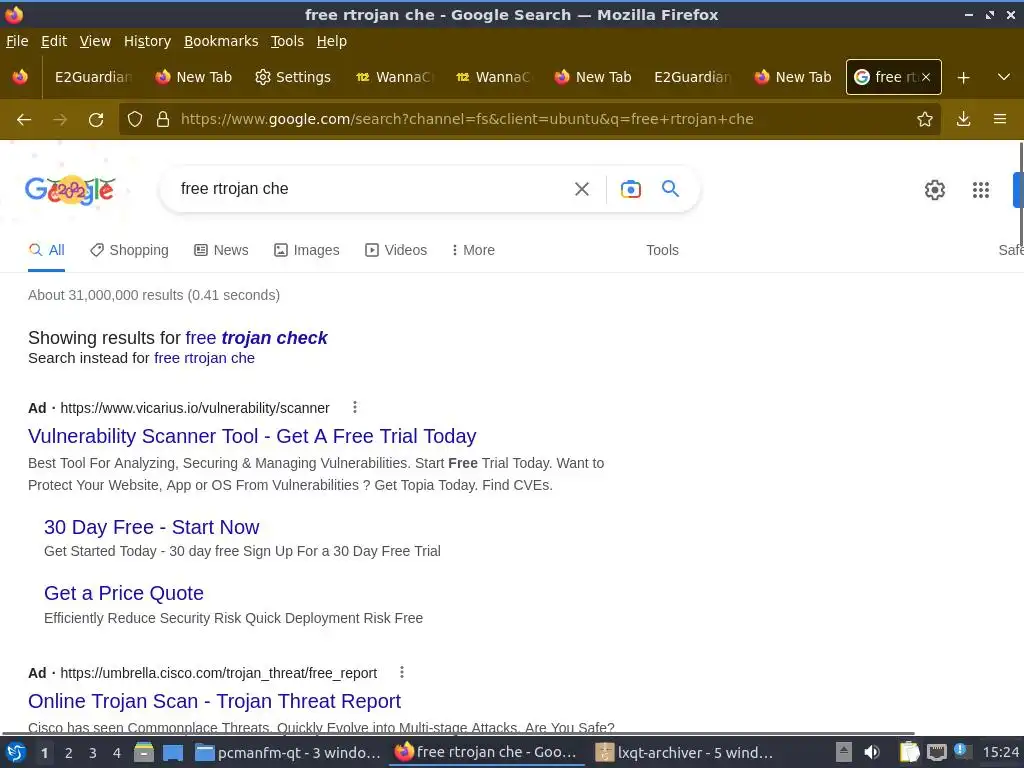Open '30 Day Free - Start Now' link
Image resolution: width=1024 pixels, height=768 pixels.
point(152,527)
